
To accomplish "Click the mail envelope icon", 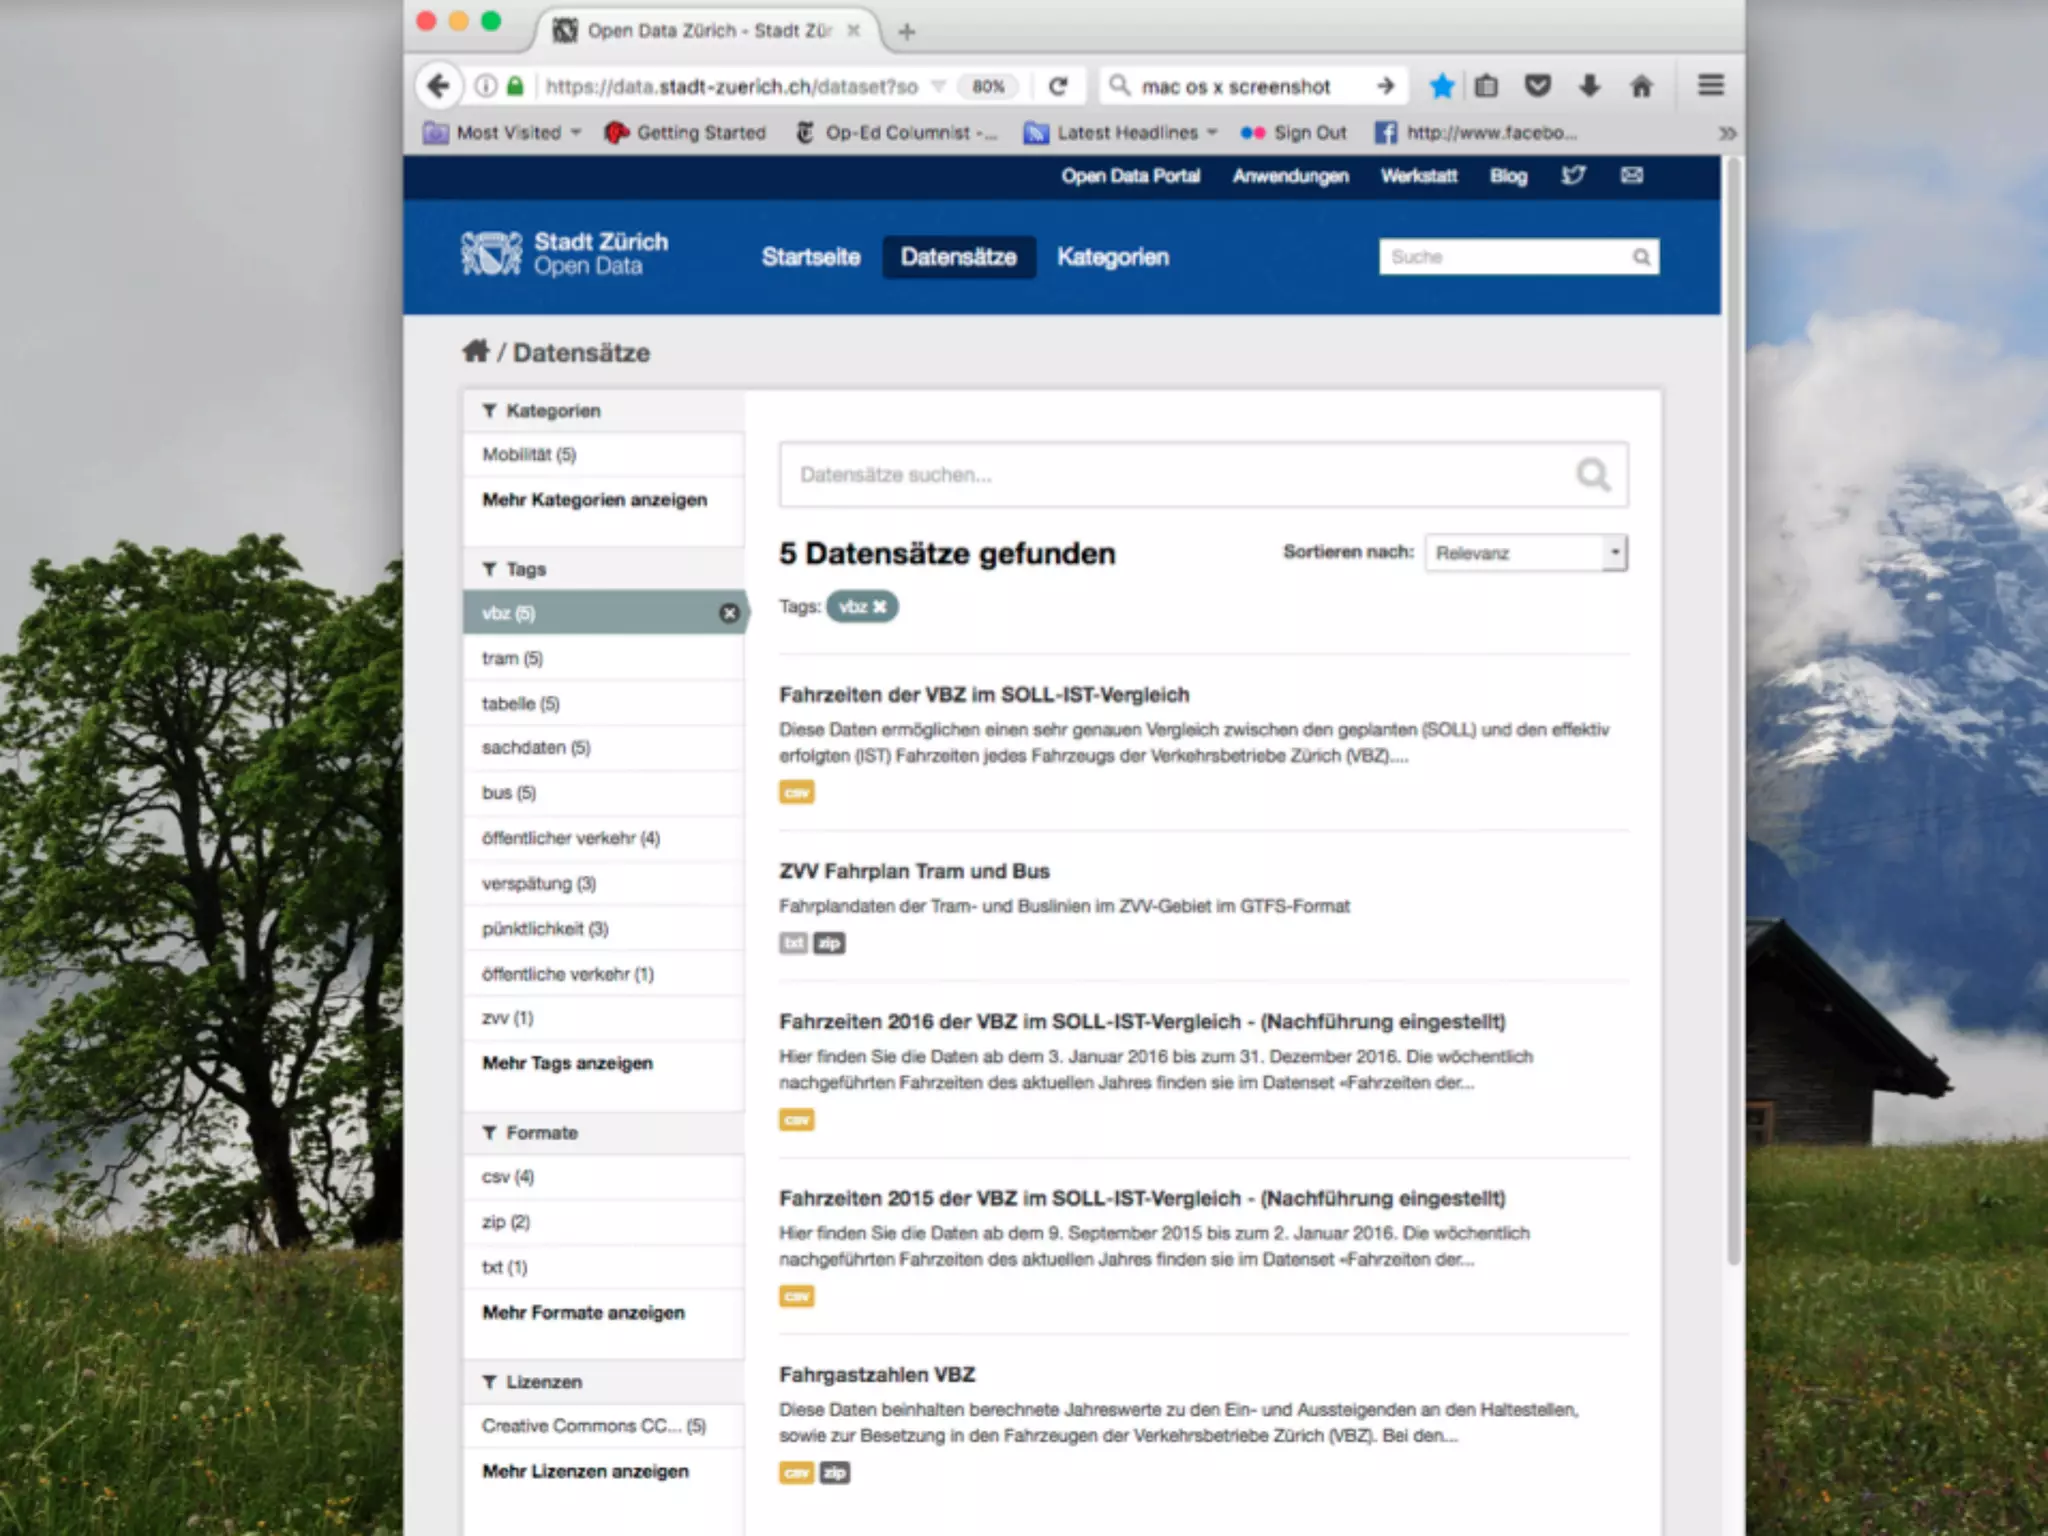I will click(x=1631, y=176).
